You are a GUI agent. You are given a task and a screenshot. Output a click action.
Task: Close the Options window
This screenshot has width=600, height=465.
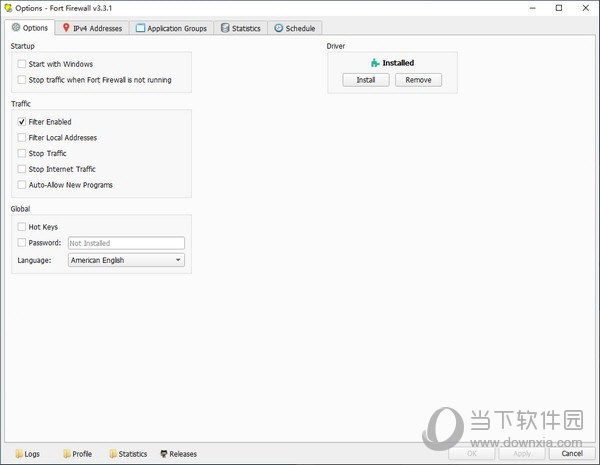[x=585, y=8]
